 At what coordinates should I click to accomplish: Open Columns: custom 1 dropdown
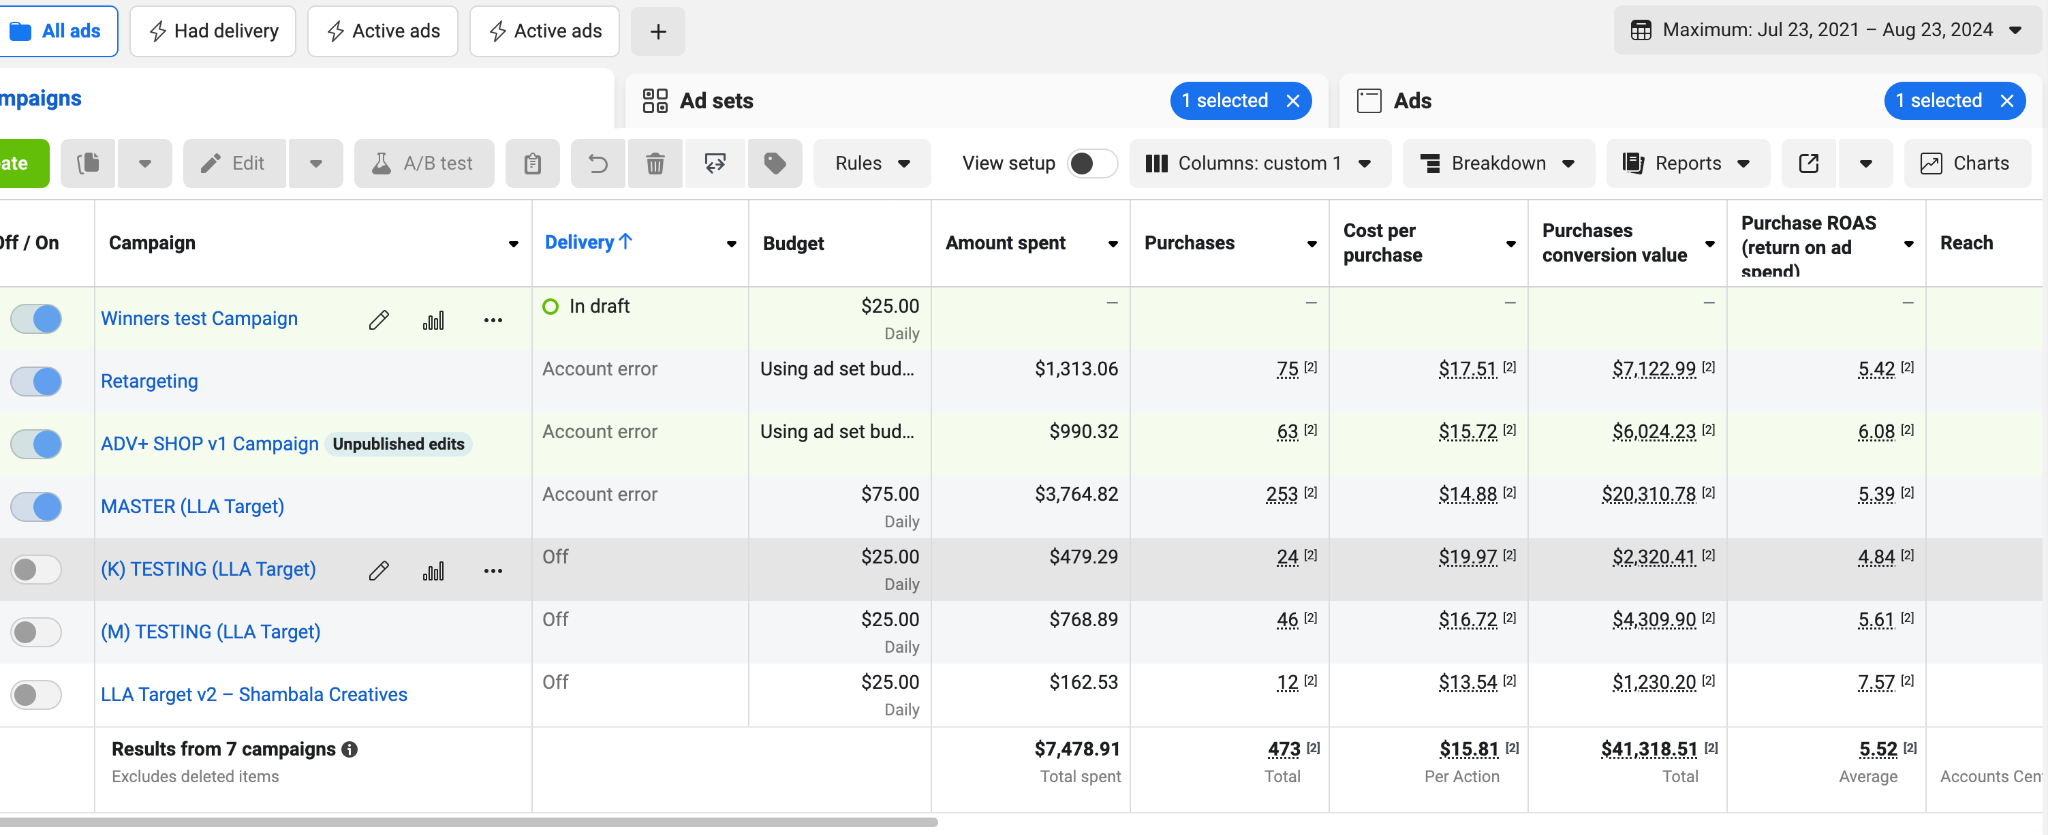coord(1260,163)
